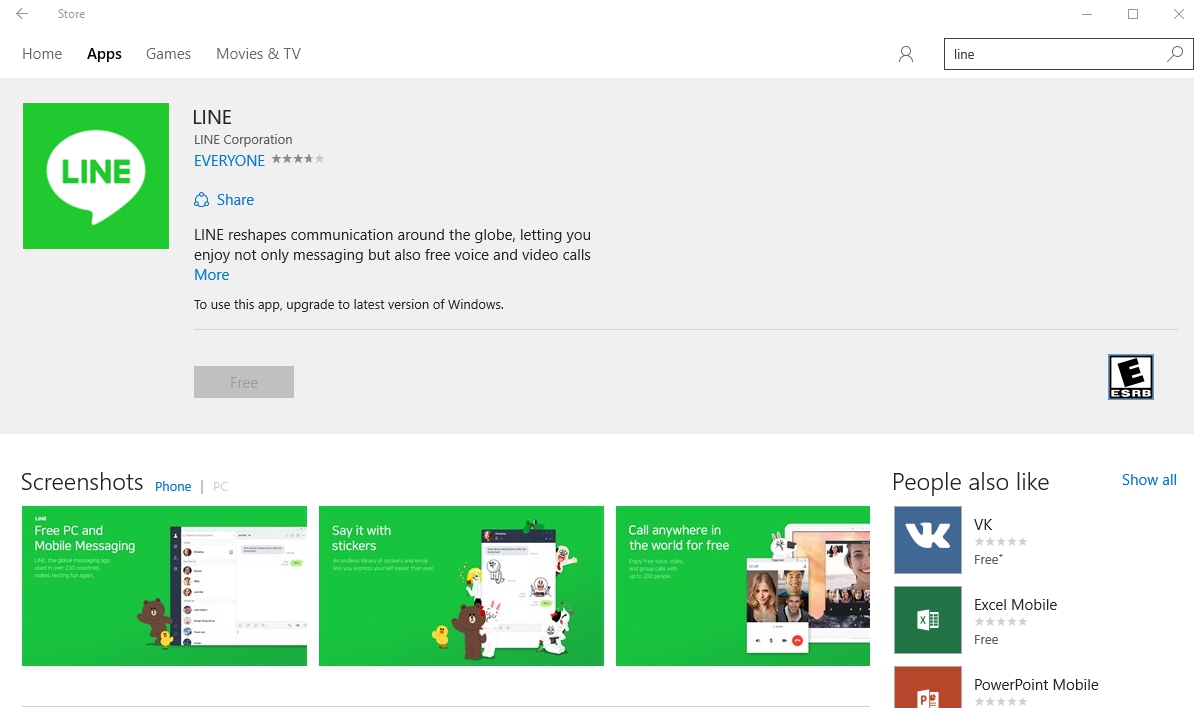Open the VK app icon

click(x=927, y=540)
